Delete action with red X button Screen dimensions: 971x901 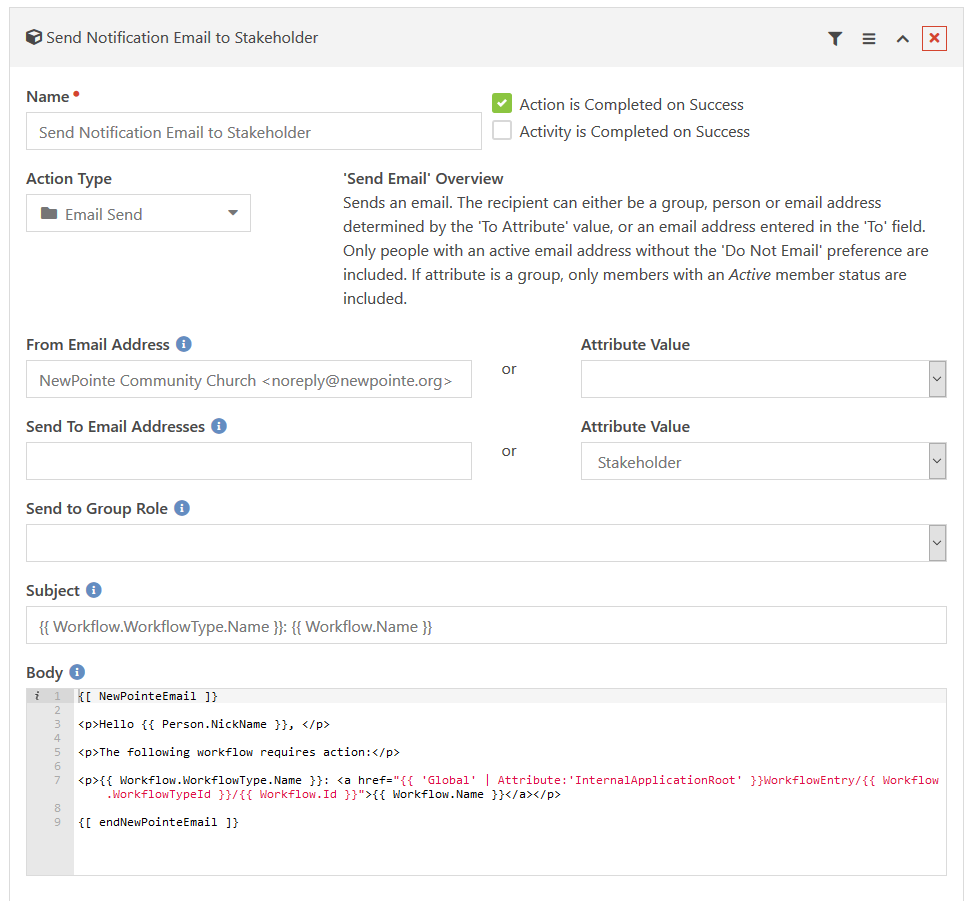934,38
